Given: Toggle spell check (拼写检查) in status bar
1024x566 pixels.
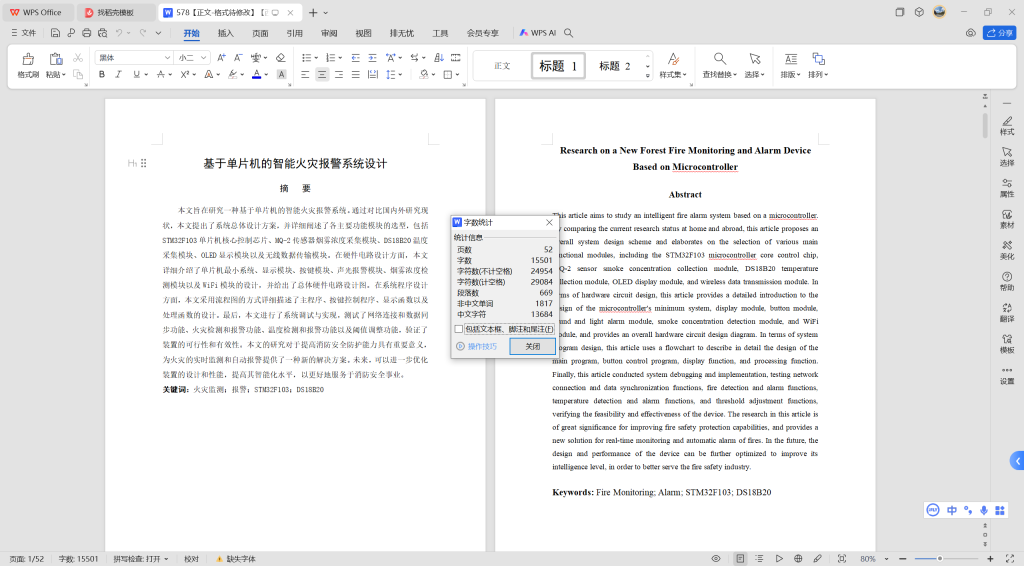Looking at the screenshot, I should point(137,559).
